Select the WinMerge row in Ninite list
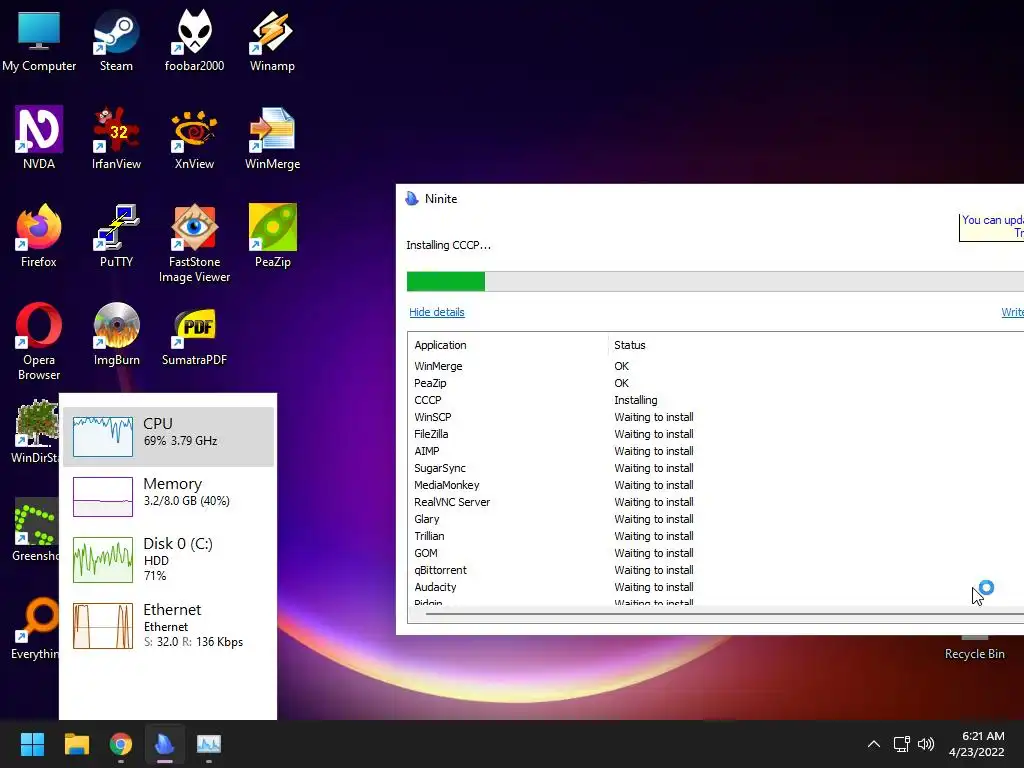This screenshot has width=1024, height=768. coord(716,366)
